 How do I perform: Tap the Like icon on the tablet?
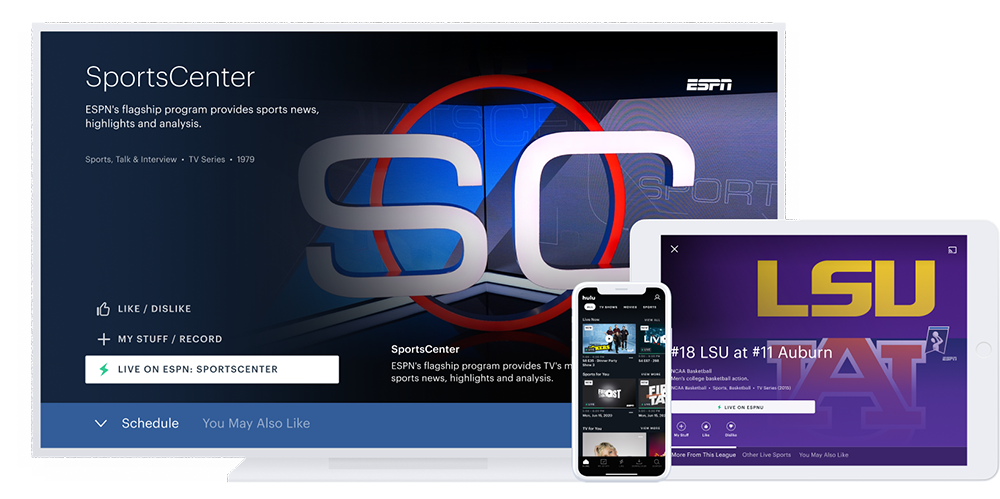click(x=706, y=426)
